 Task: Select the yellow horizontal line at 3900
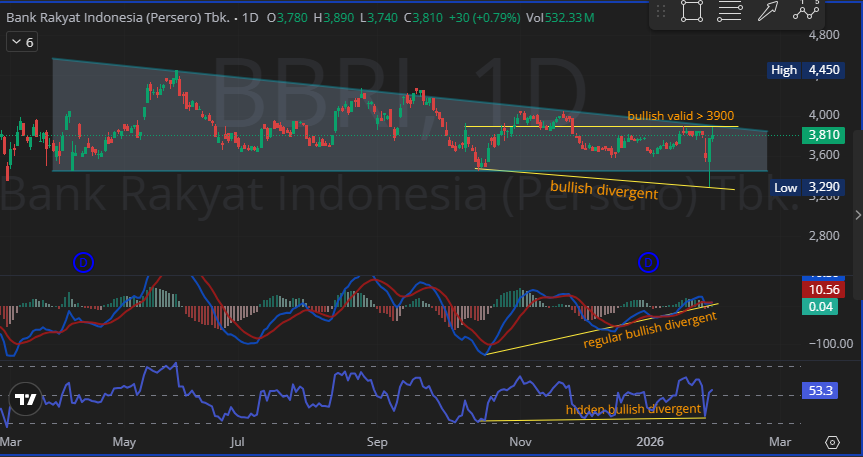tap(602, 127)
